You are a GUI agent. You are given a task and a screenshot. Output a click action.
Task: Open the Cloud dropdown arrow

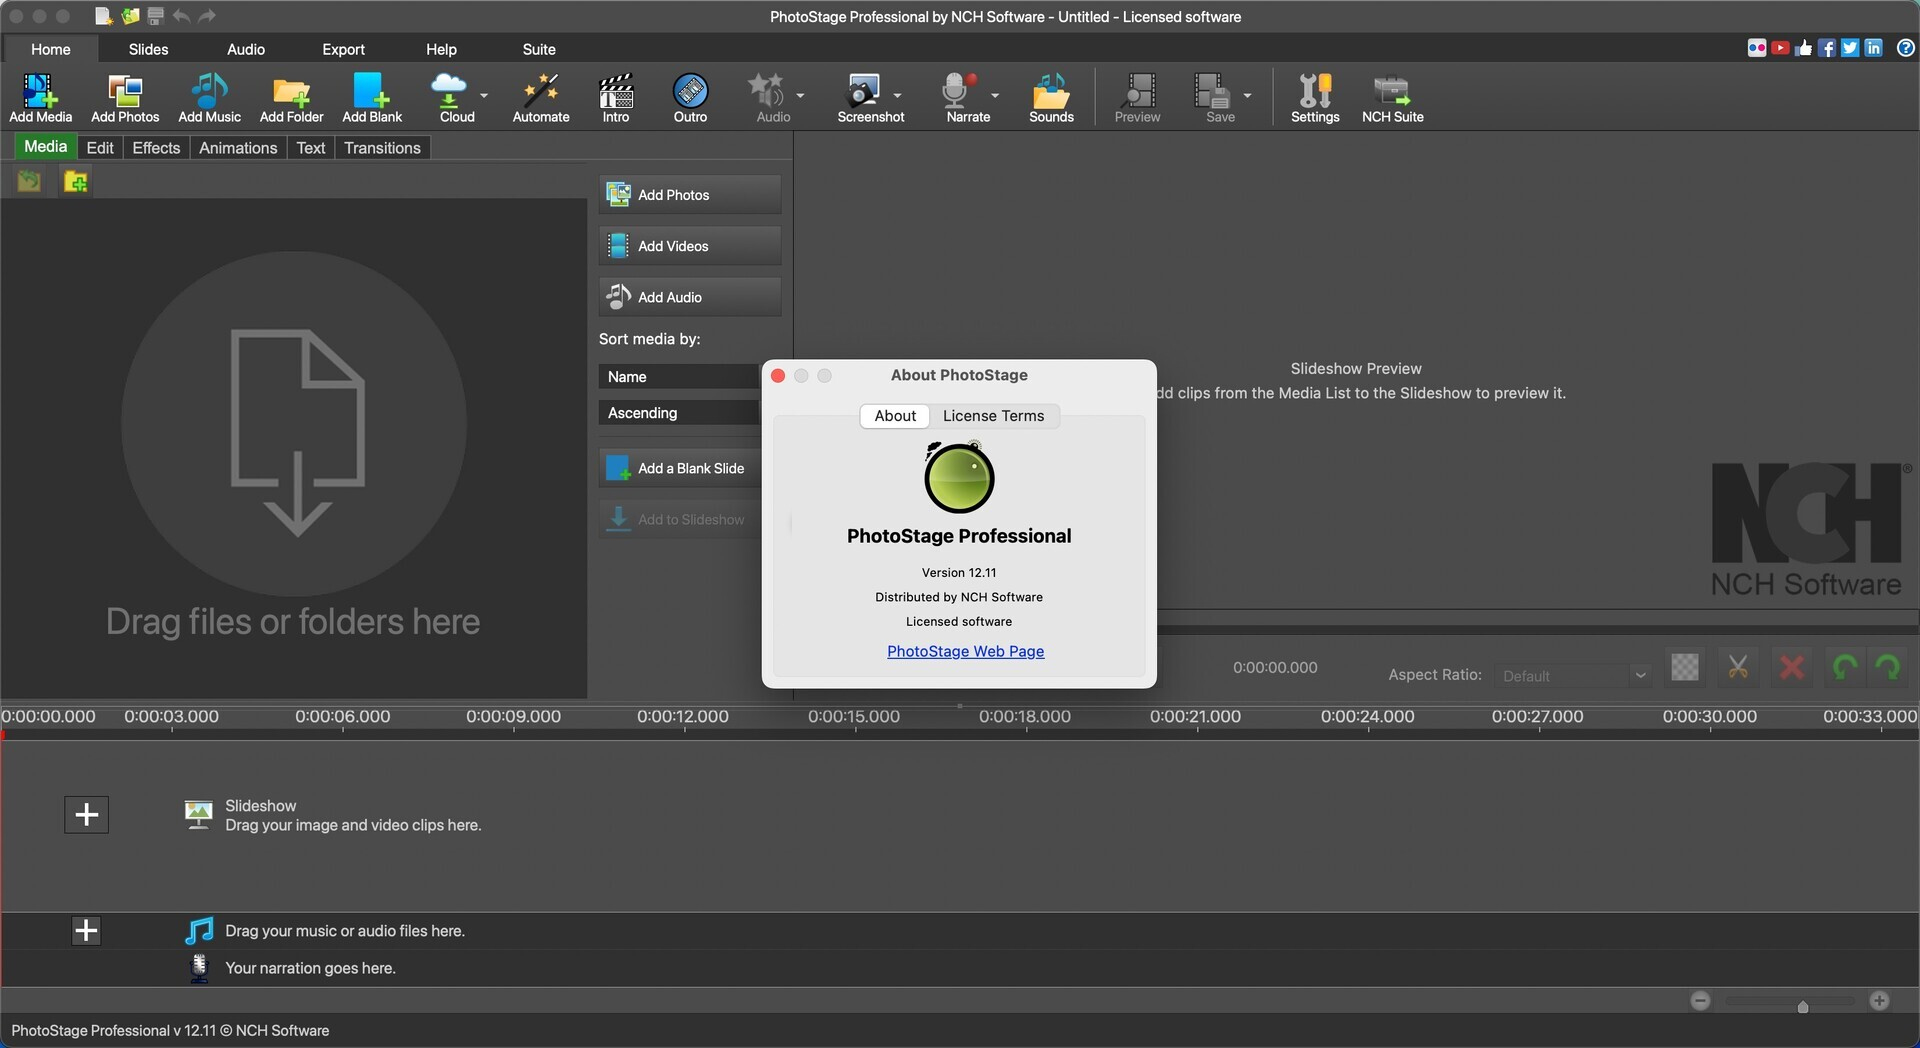coord(483,95)
